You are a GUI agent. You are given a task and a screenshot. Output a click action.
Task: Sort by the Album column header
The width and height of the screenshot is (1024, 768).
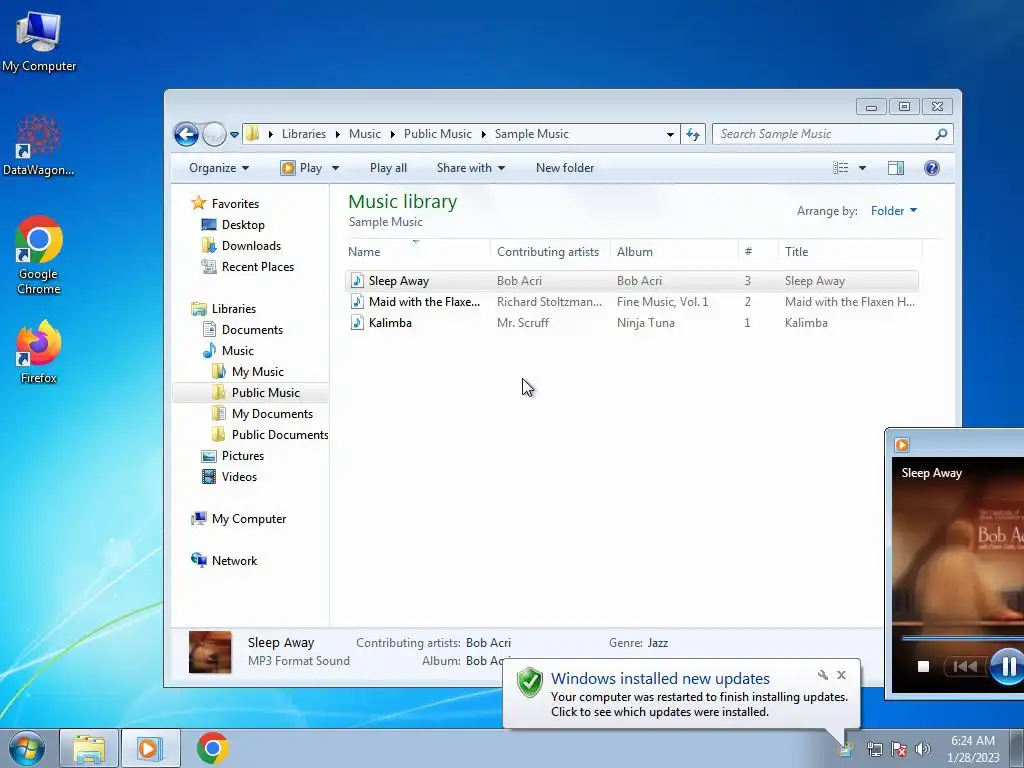pos(674,251)
